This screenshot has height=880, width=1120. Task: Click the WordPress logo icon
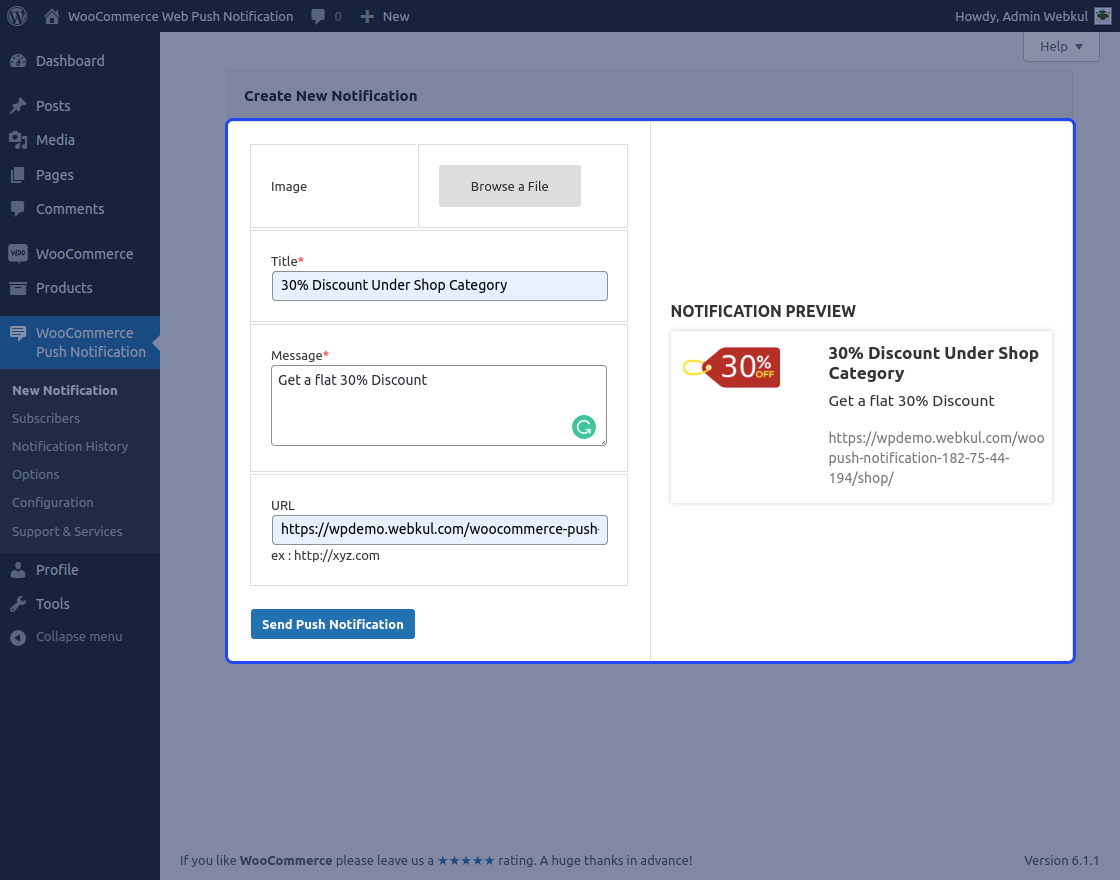click(x=17, y=16)
